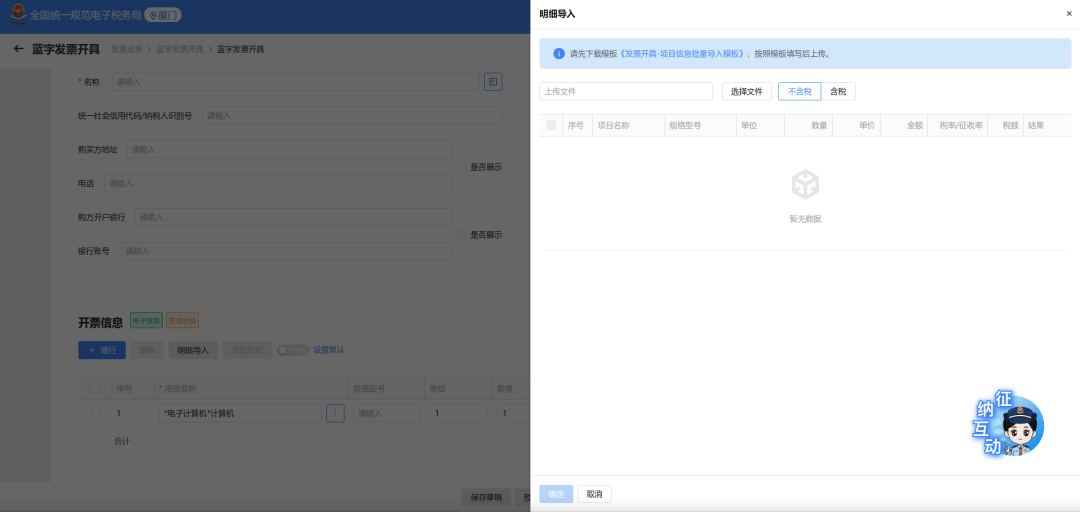The width and height of the screenshot is (1080, 512).
Task: Toggle the switch next to 设置默认
Action: point(293,350)
